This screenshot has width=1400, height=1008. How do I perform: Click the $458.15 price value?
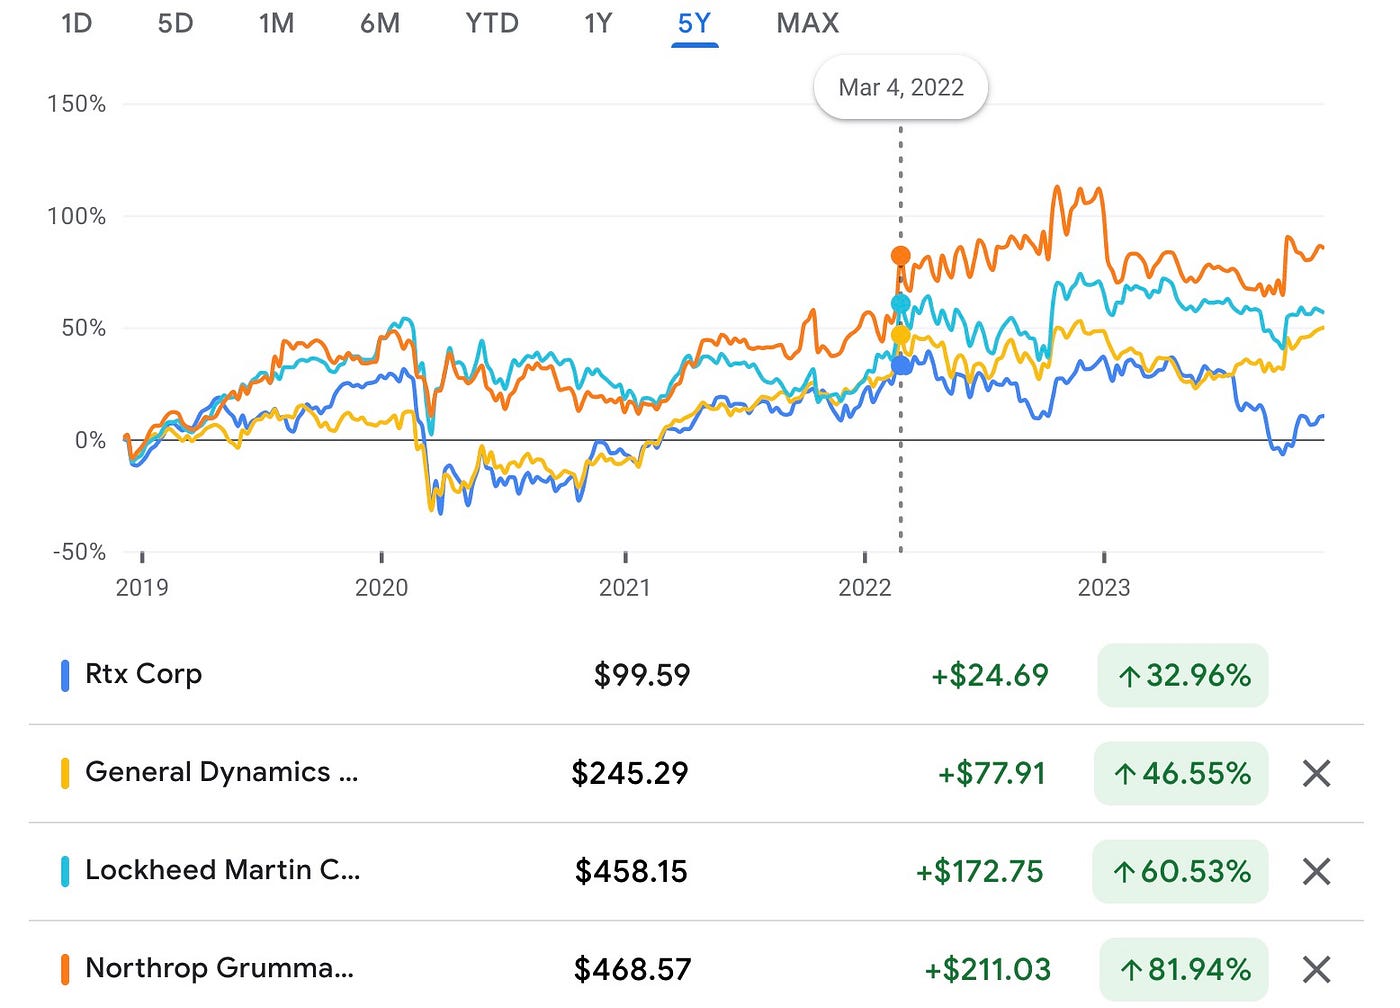pyautogui.click(x=631, y=871)
